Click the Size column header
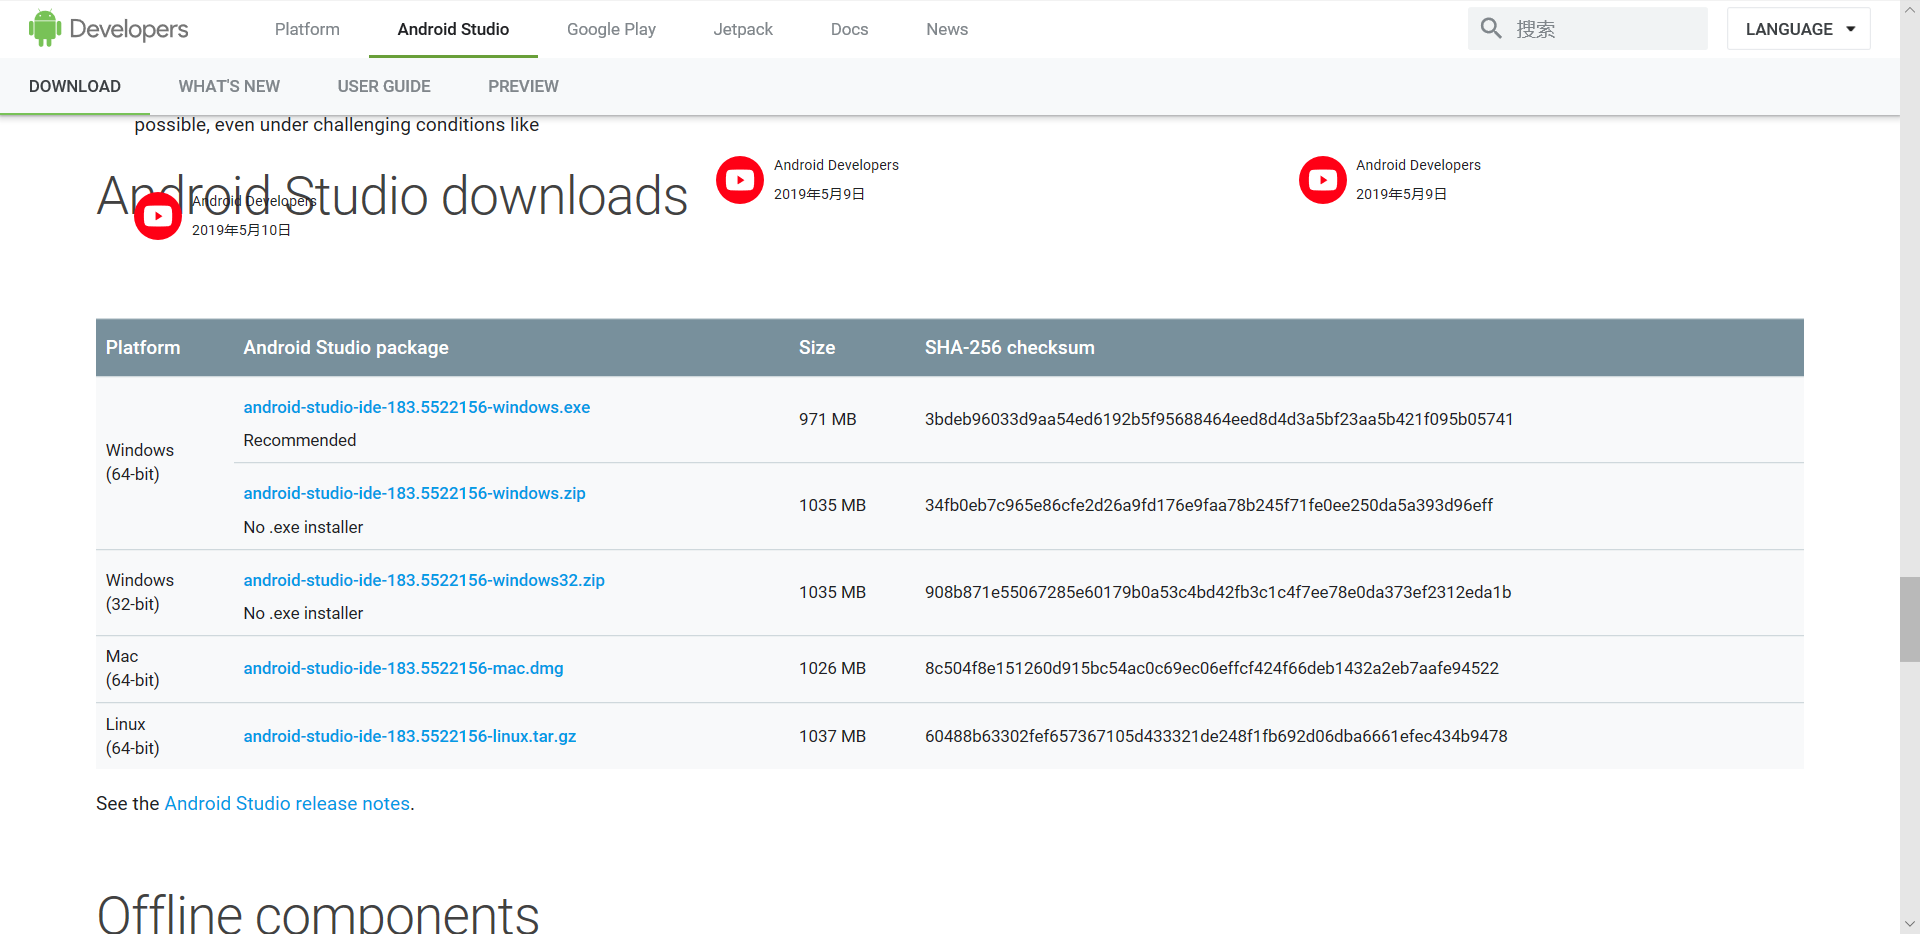Screen dimensions: 1920x934 (x=817, y=347)
